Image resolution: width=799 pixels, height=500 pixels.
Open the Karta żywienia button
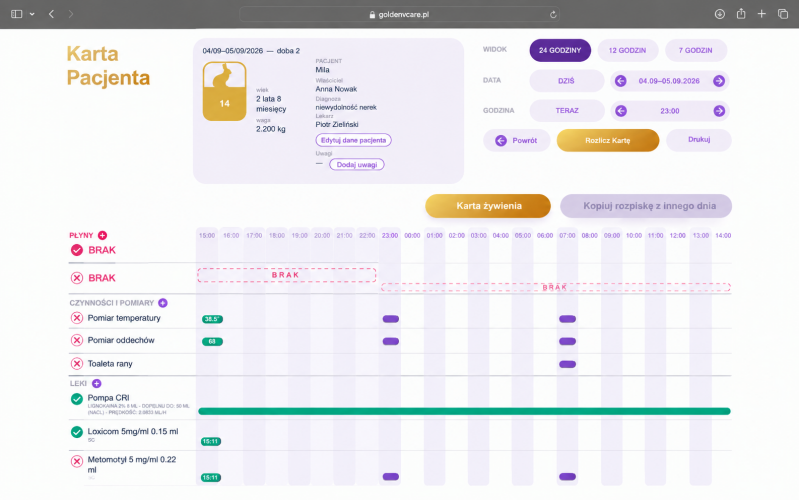click(488, 206)
